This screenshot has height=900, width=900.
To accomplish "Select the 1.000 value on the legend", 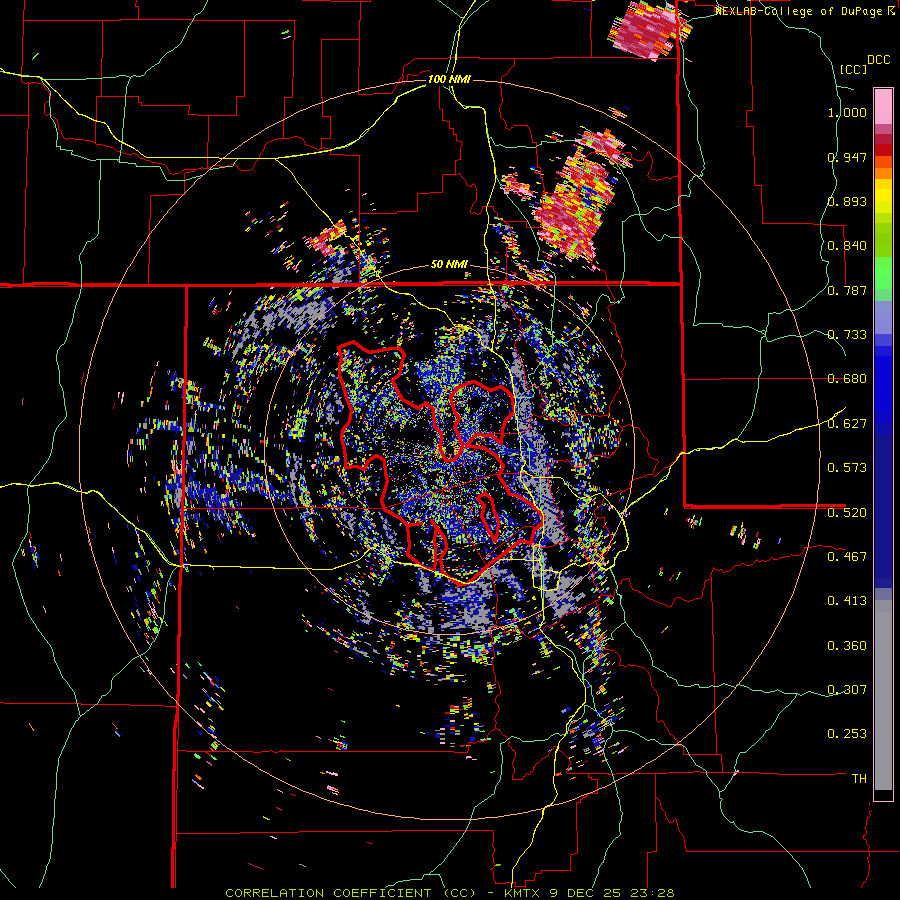I will 847,112.
